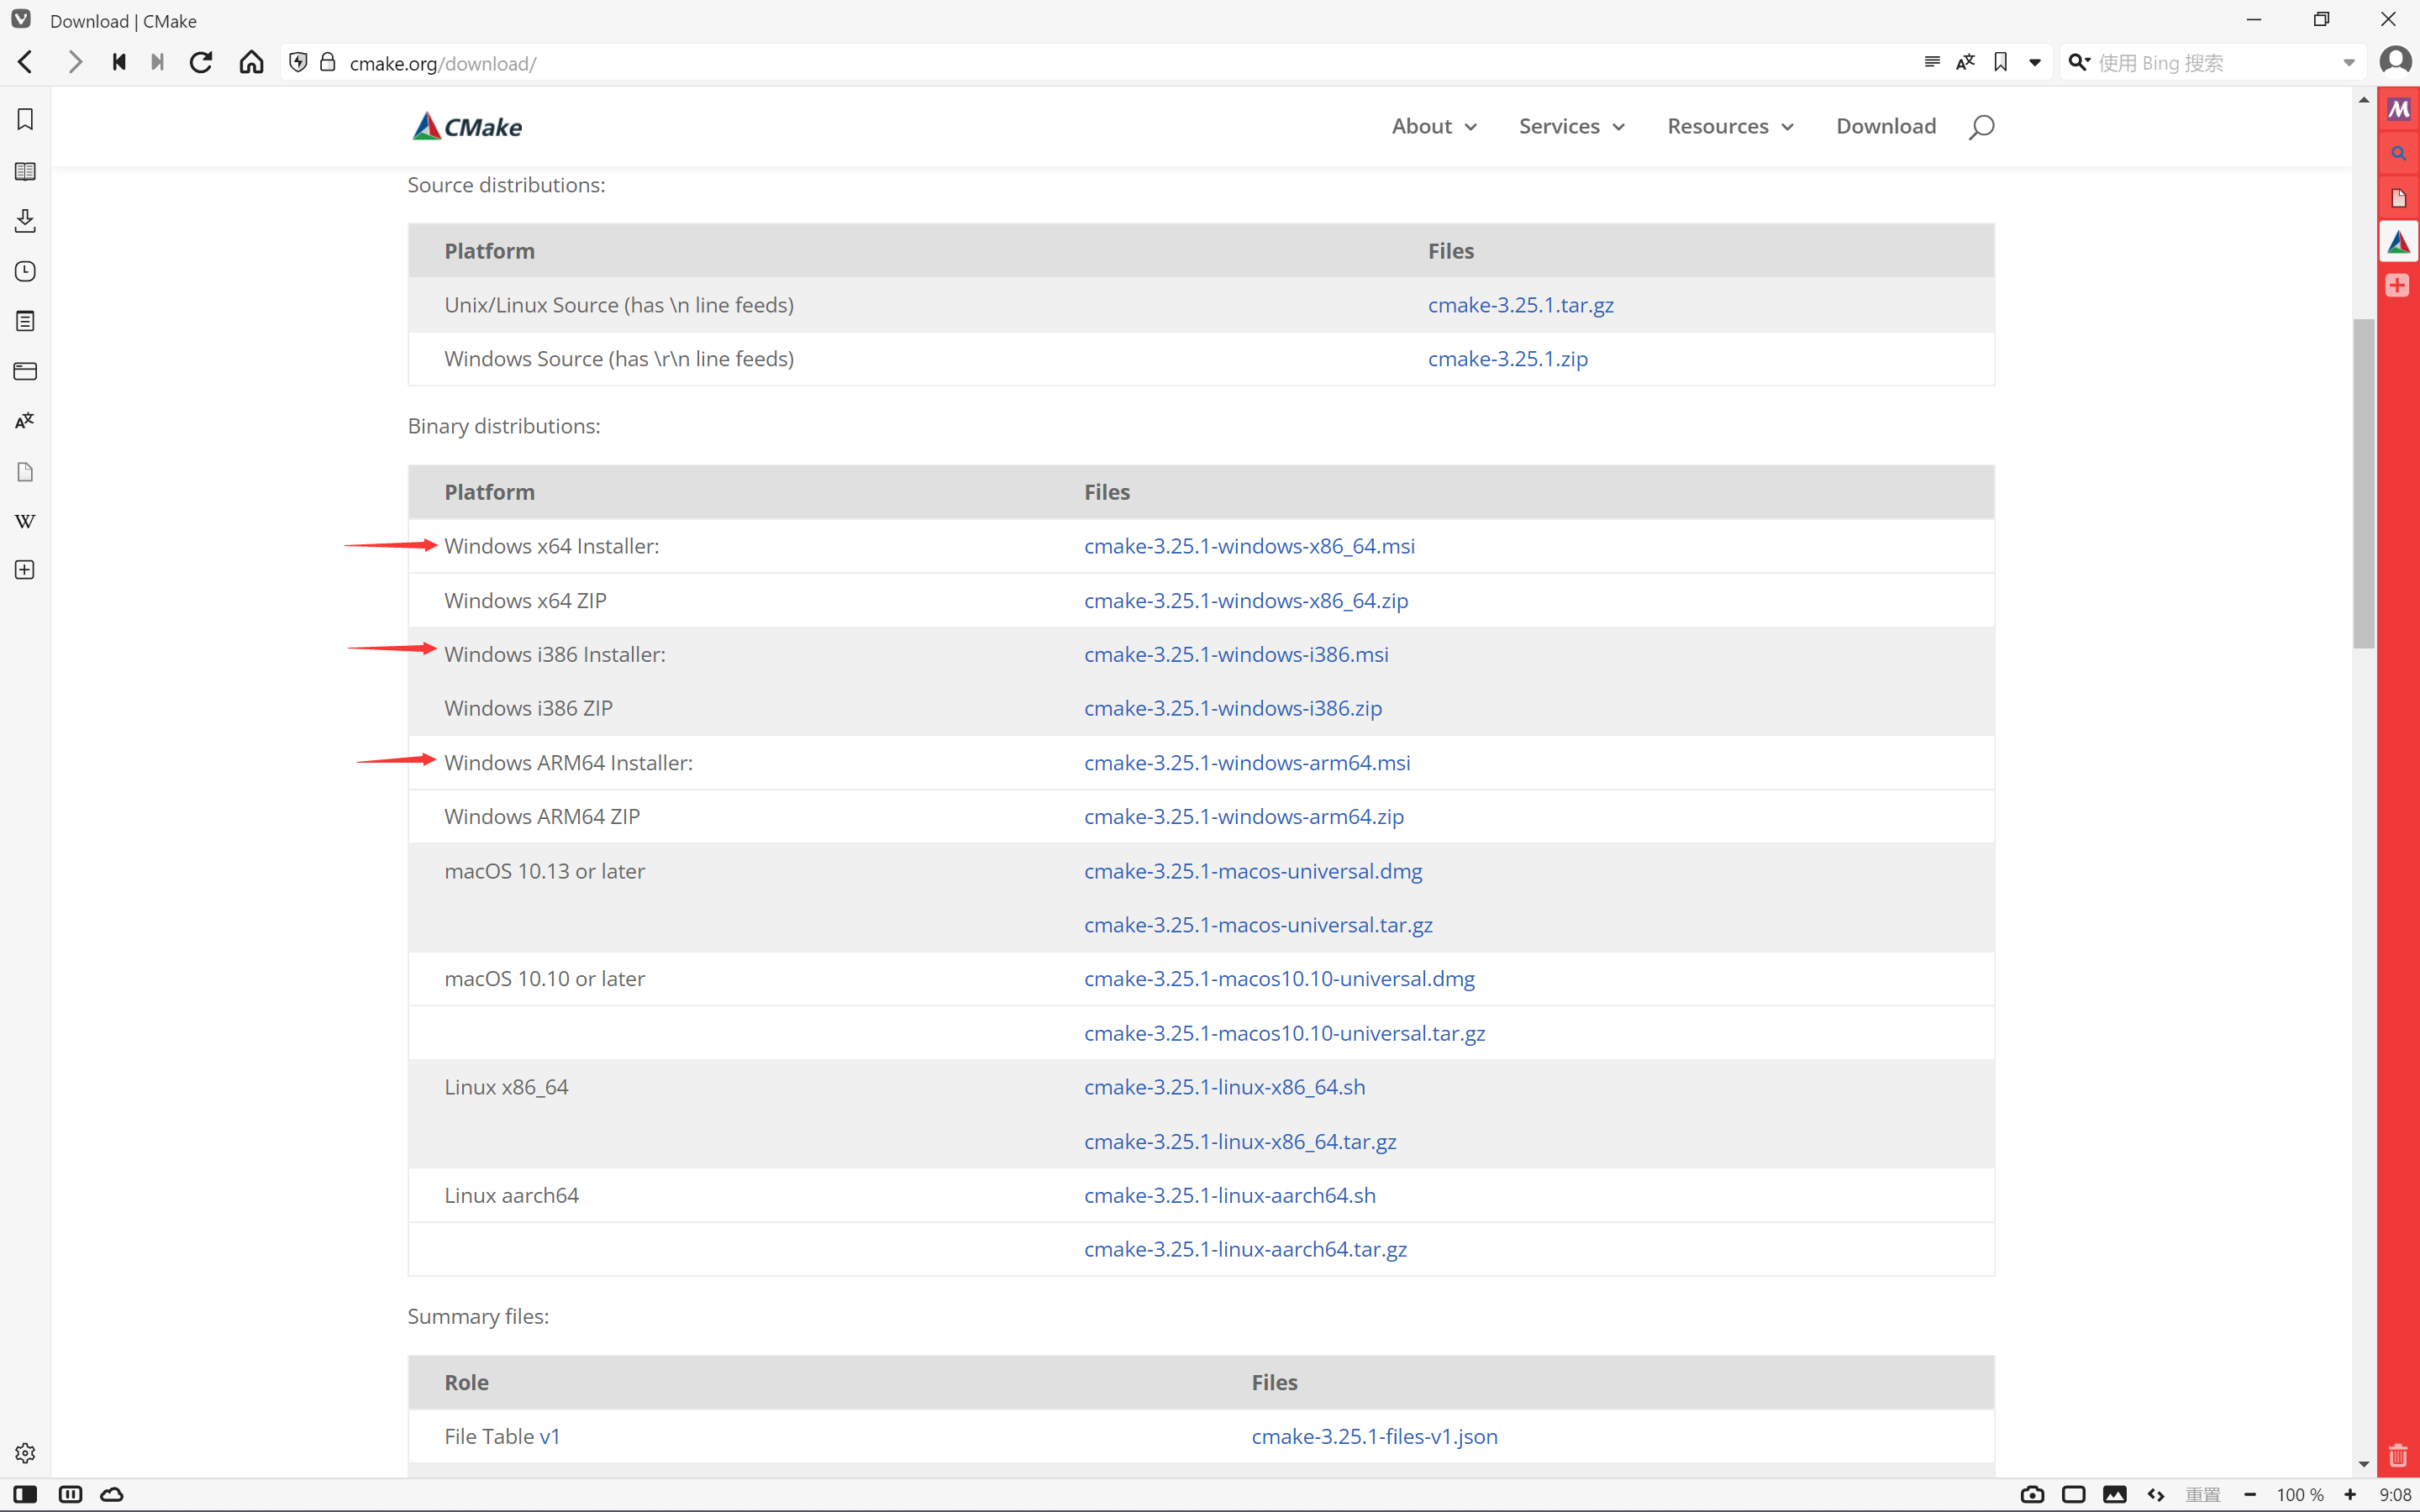The height and width of the screenshot is (1512, 2420).
Task: Open page actions code icon
Action: point(2156,1494)
